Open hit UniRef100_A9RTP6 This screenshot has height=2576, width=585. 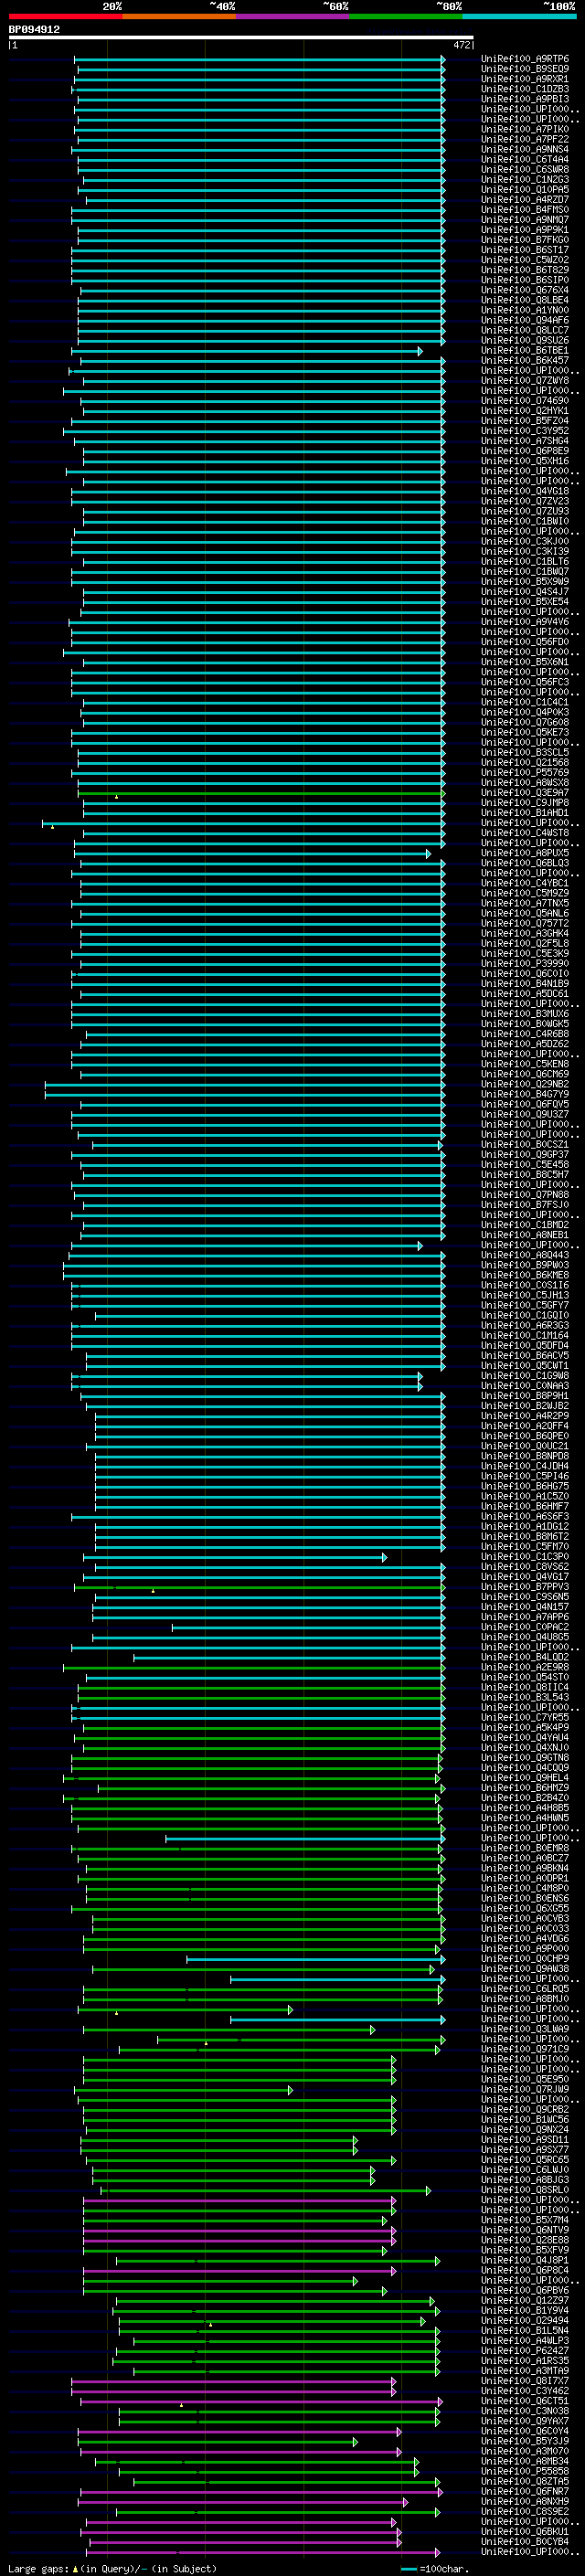[x=525, y=59]
